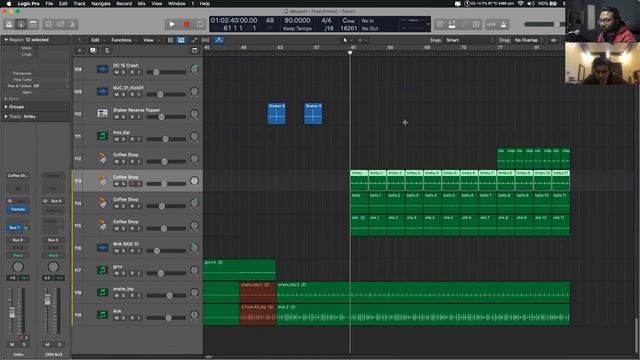Open the LCD display mode dropdown arrow

[x=428, y=24]
